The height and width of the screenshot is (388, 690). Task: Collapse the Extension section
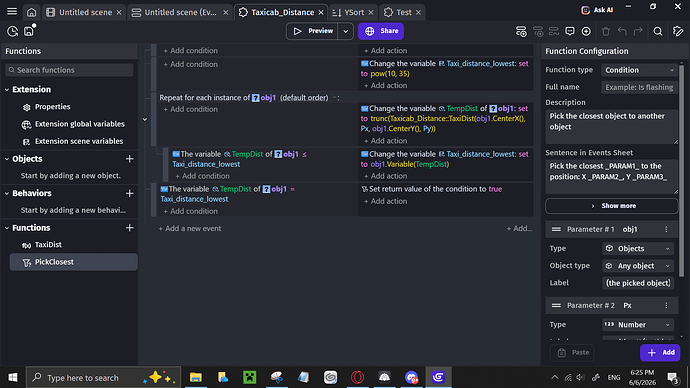click(x=7, y=89)
